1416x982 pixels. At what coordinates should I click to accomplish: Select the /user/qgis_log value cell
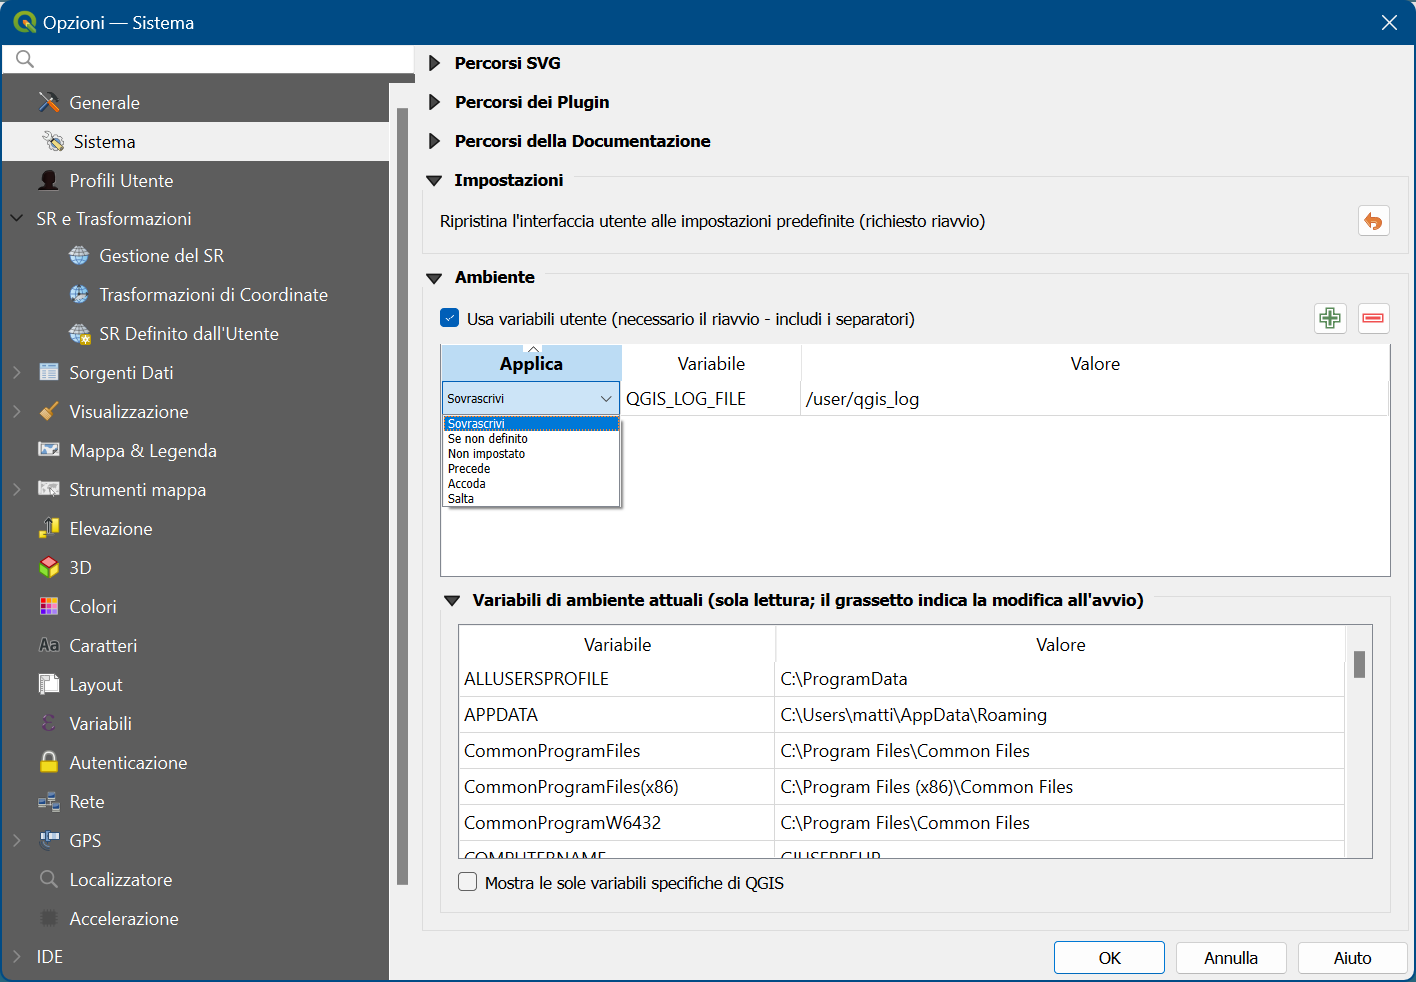click(x=1095, y=399)
